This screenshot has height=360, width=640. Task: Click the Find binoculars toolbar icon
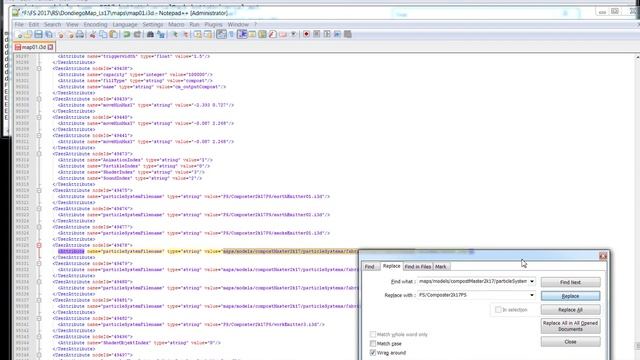tap(150, 35)
